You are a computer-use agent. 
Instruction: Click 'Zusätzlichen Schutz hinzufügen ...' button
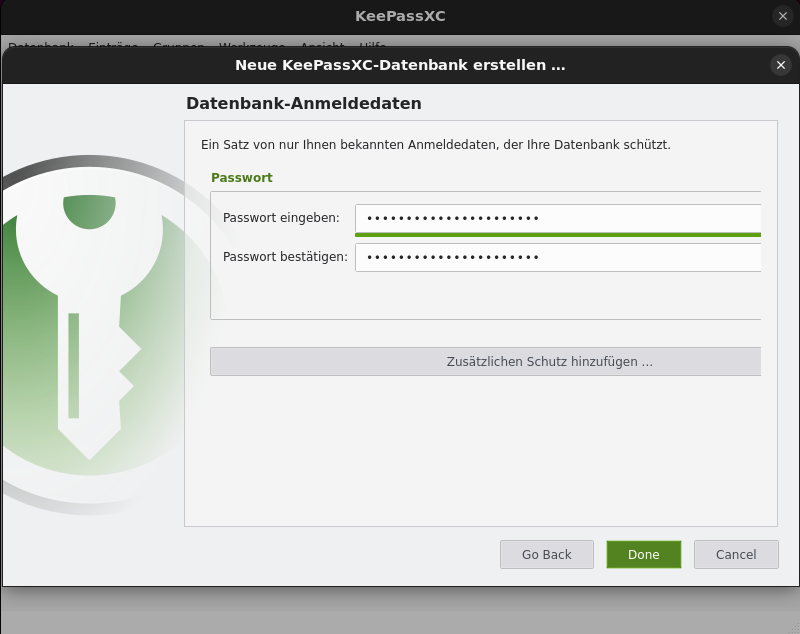pos(485,362)
